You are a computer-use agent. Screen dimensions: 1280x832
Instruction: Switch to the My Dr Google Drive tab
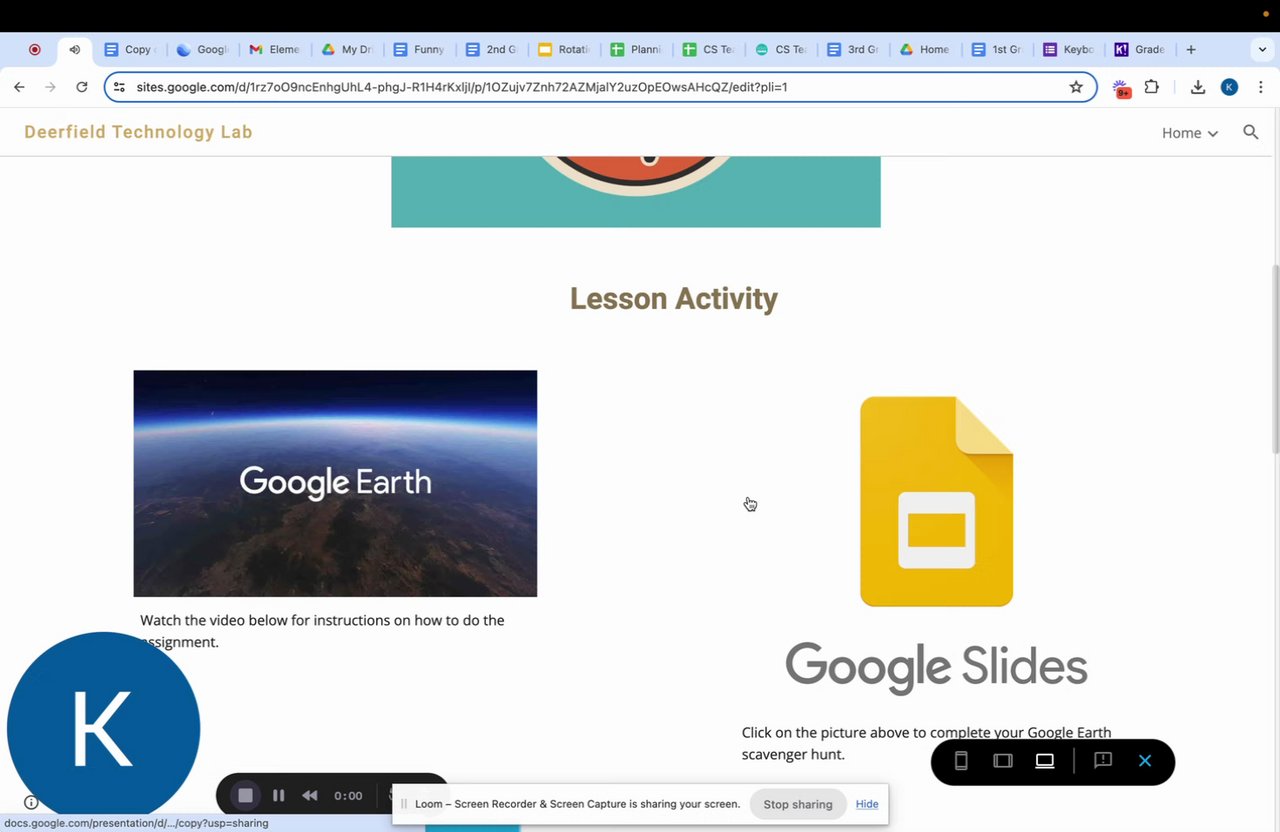click(x=347, y=49)
